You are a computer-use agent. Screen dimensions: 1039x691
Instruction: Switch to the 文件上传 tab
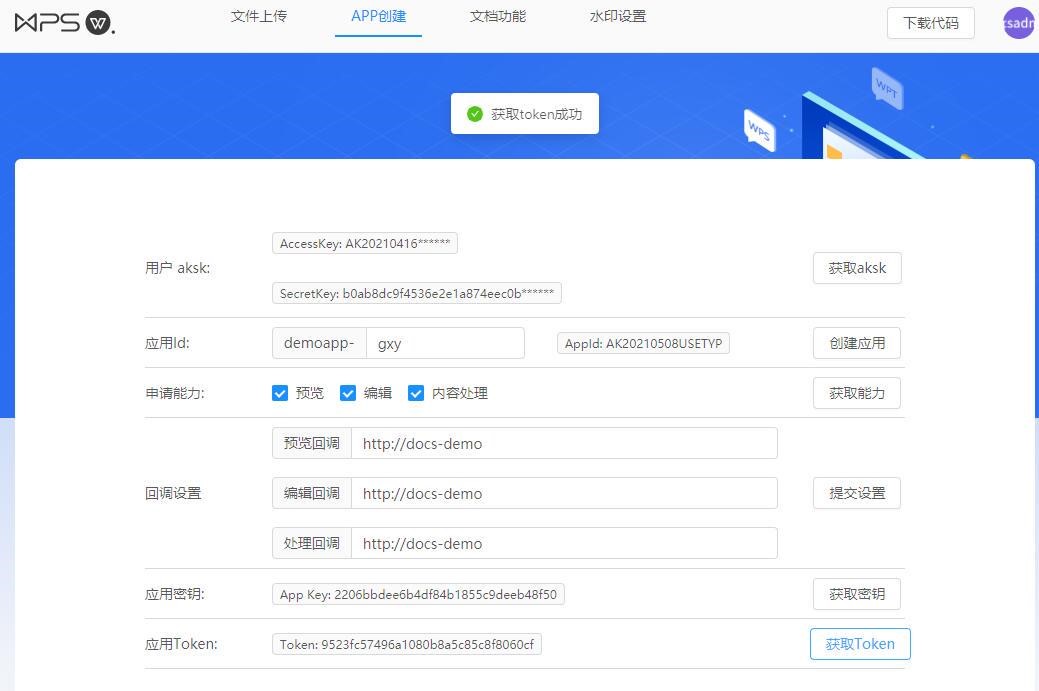tap(258, 17)
